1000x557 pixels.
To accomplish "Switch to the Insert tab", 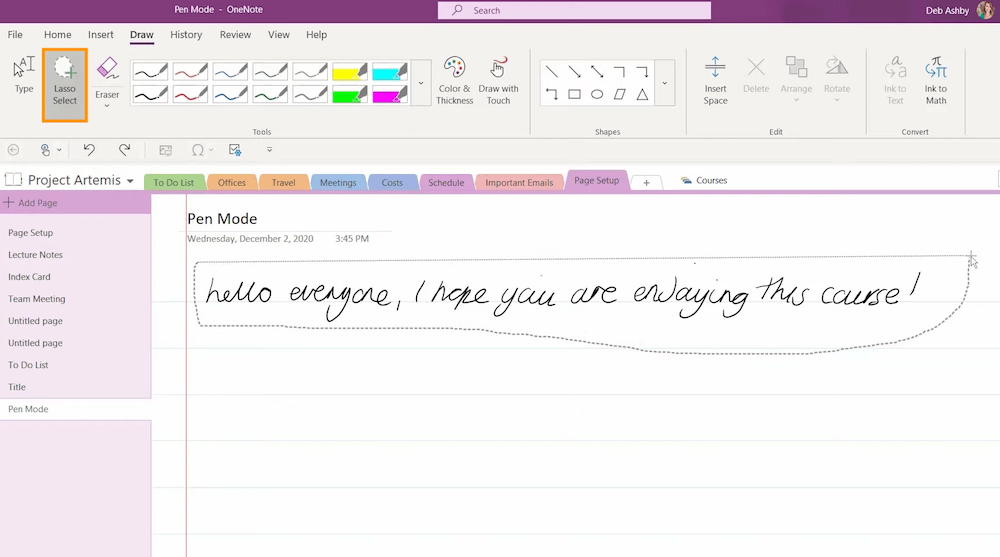I will (x=101, y=34).
